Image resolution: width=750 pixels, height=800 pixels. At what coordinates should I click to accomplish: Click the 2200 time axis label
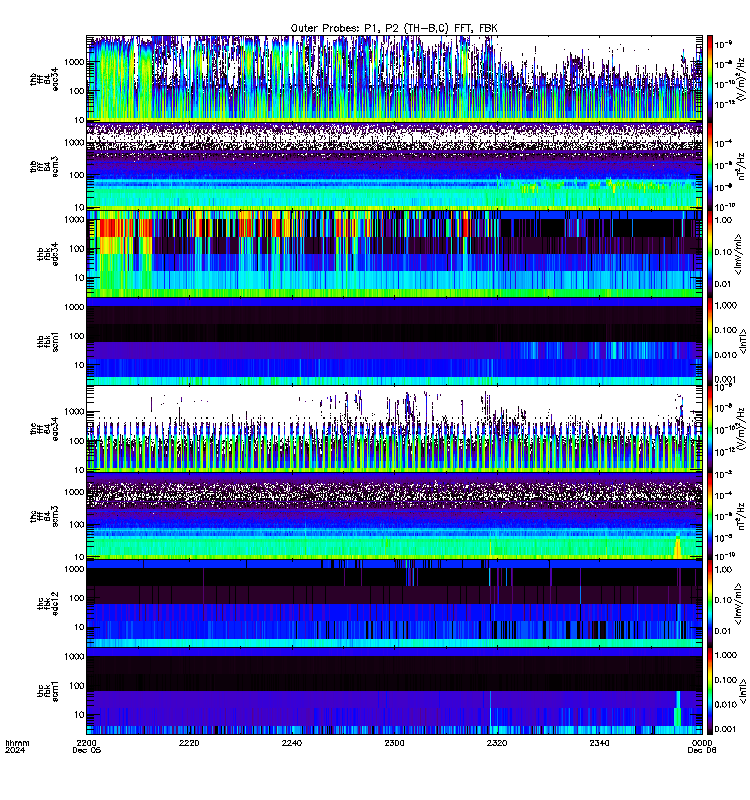point(87,743)
